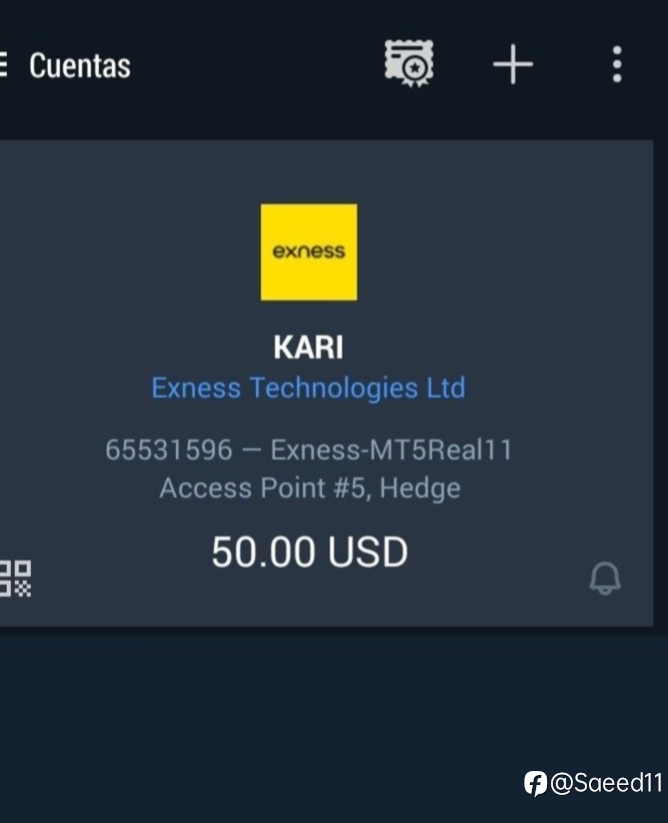Open the hamburger menu beside Cuentas
668x823 pixels.
coord(3,65)
